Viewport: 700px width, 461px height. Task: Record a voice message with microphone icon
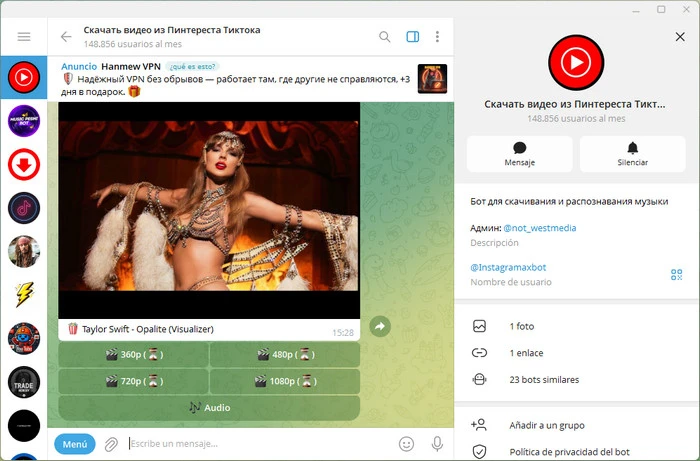click(438, 444)
